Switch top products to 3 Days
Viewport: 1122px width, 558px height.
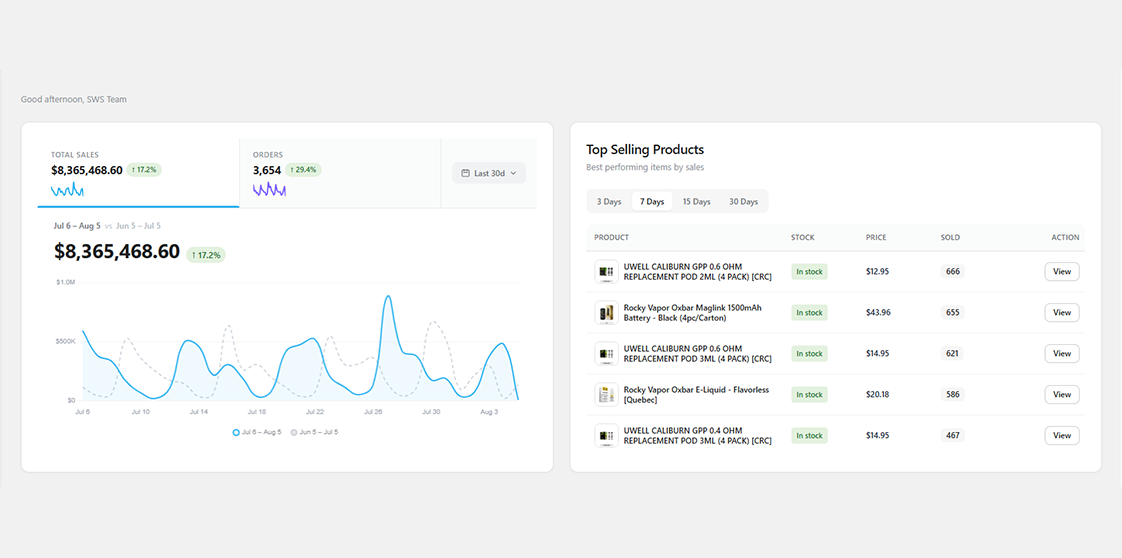pos(609,202)
